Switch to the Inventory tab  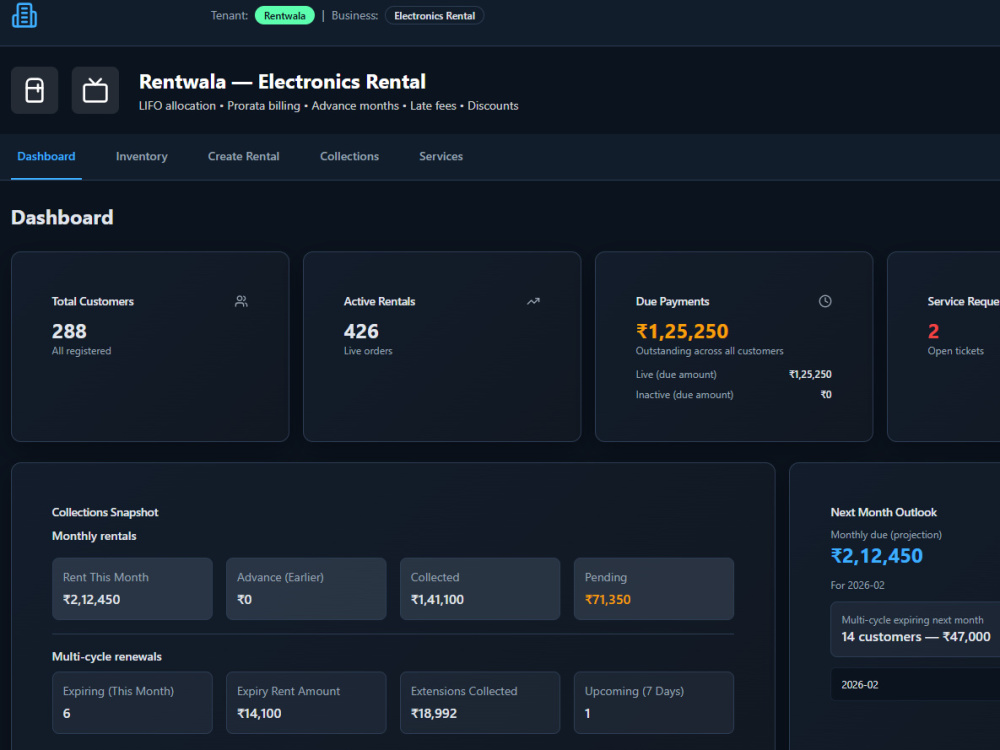pyautogui.click(x=142, y=156)
